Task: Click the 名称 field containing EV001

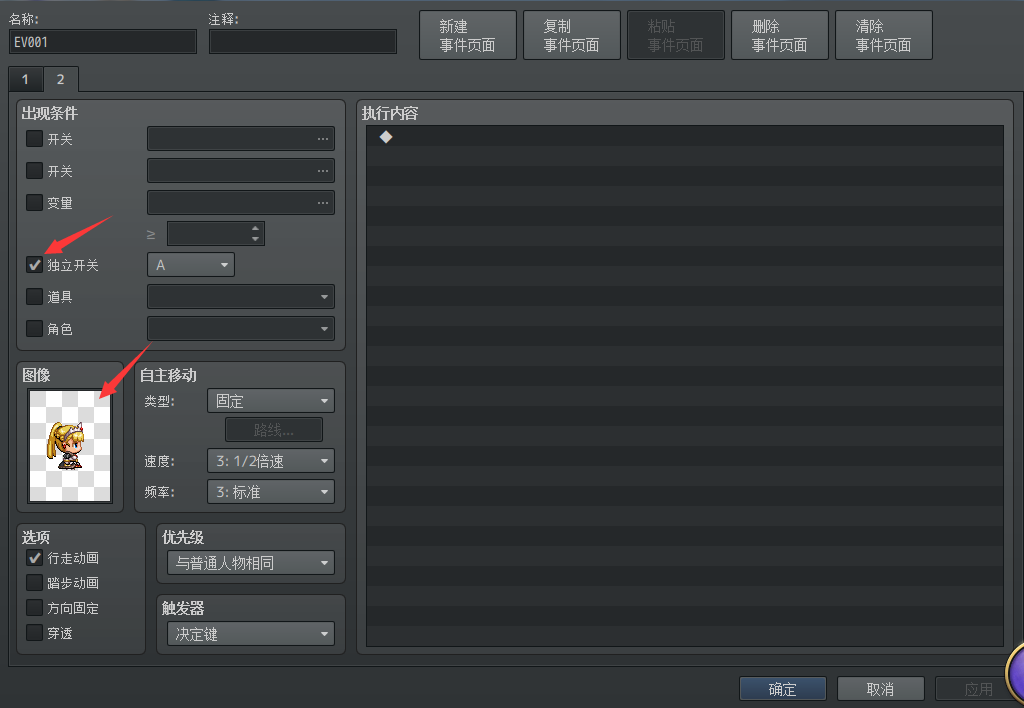Action: [x=103, y=42]
